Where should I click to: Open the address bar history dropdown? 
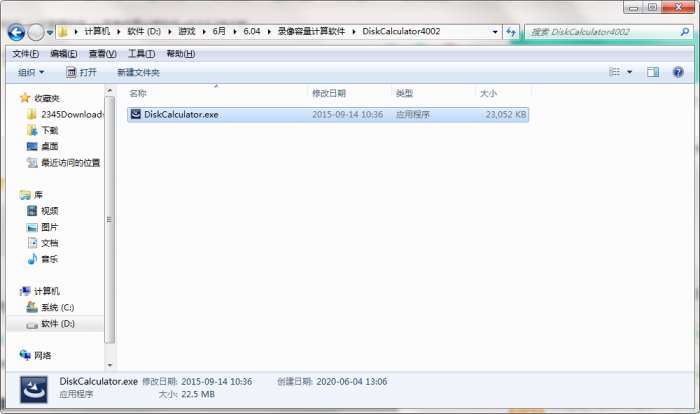tap(495, 32)
